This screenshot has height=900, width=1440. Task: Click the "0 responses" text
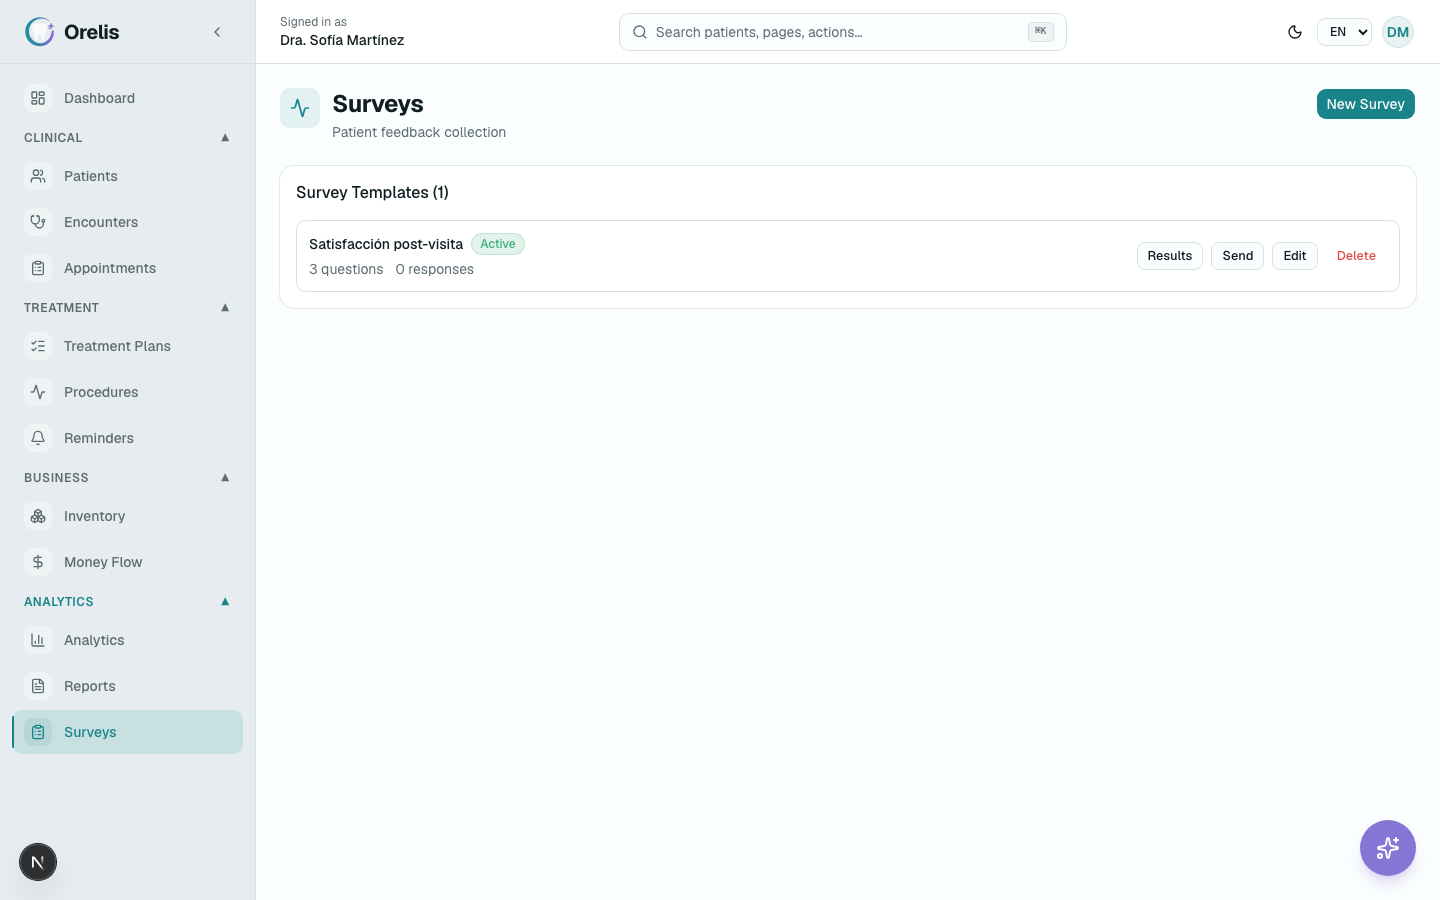click(434, 269)
